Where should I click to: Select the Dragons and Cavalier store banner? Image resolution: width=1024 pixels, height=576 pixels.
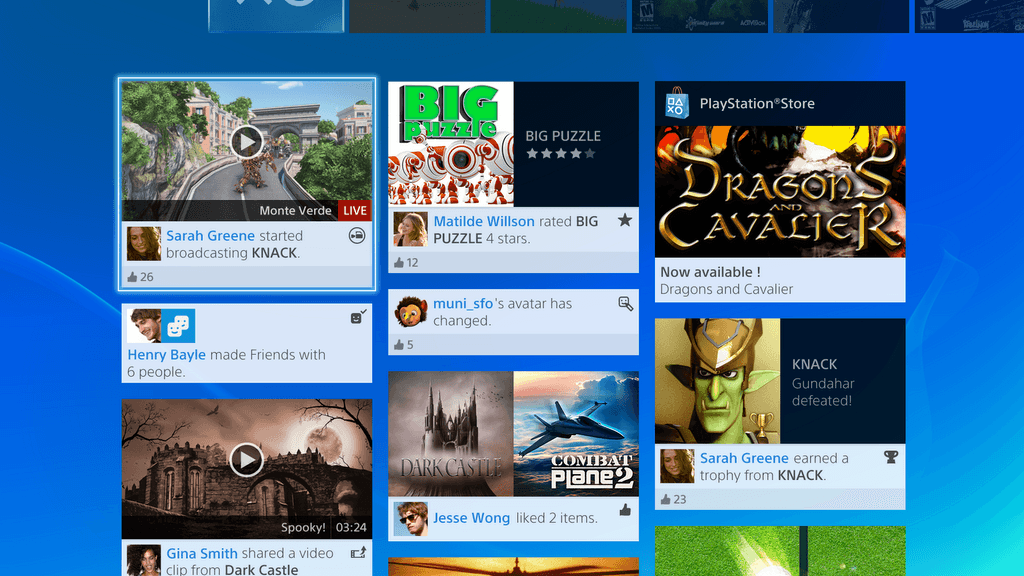pyautogui.click(x=780, y=192)
